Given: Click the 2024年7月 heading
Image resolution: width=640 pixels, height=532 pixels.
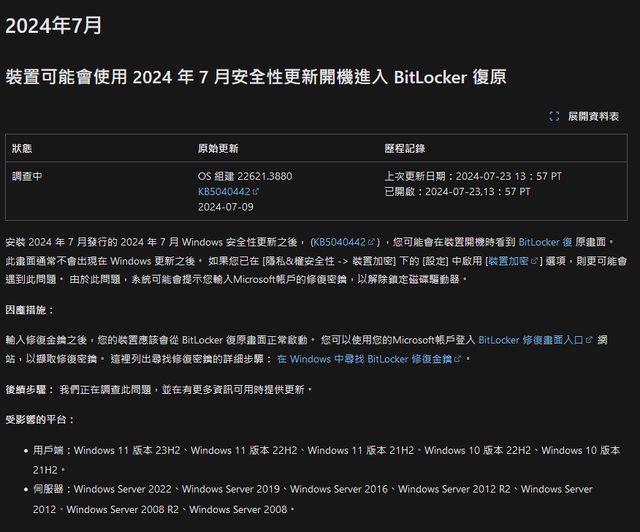Looking at the screenshot, I should click(53, 26).
